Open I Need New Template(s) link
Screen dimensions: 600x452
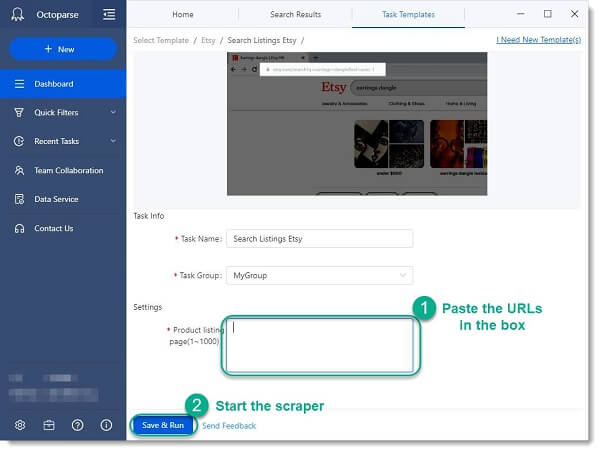pos(538,40)
